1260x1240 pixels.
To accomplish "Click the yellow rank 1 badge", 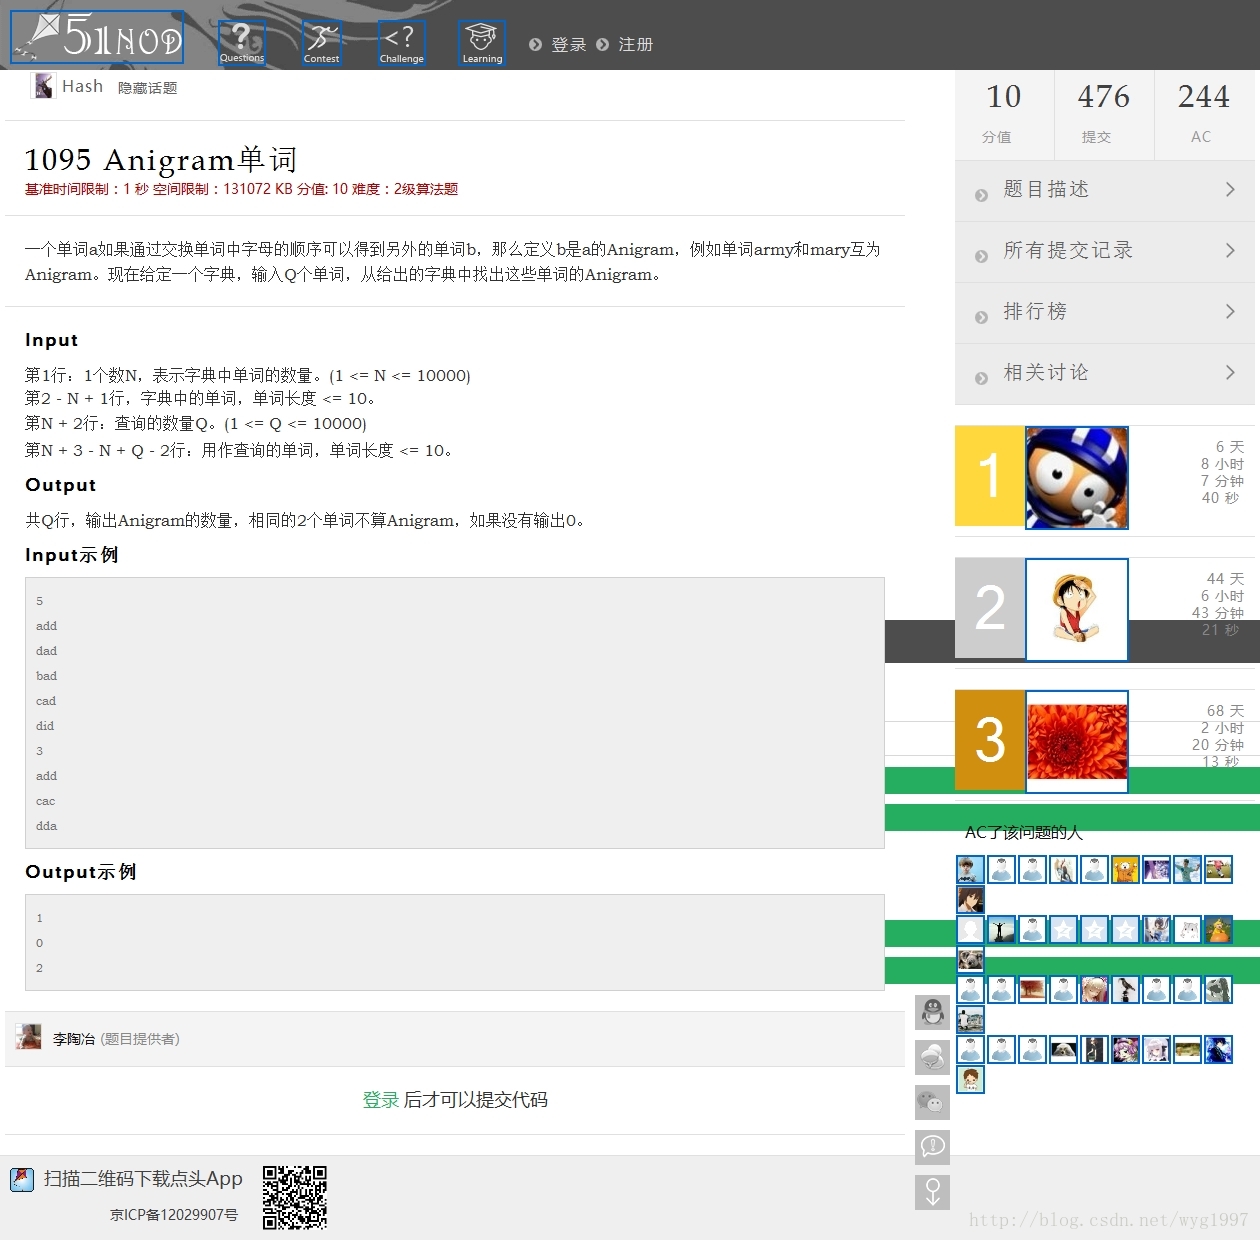I will pos(990,476).
